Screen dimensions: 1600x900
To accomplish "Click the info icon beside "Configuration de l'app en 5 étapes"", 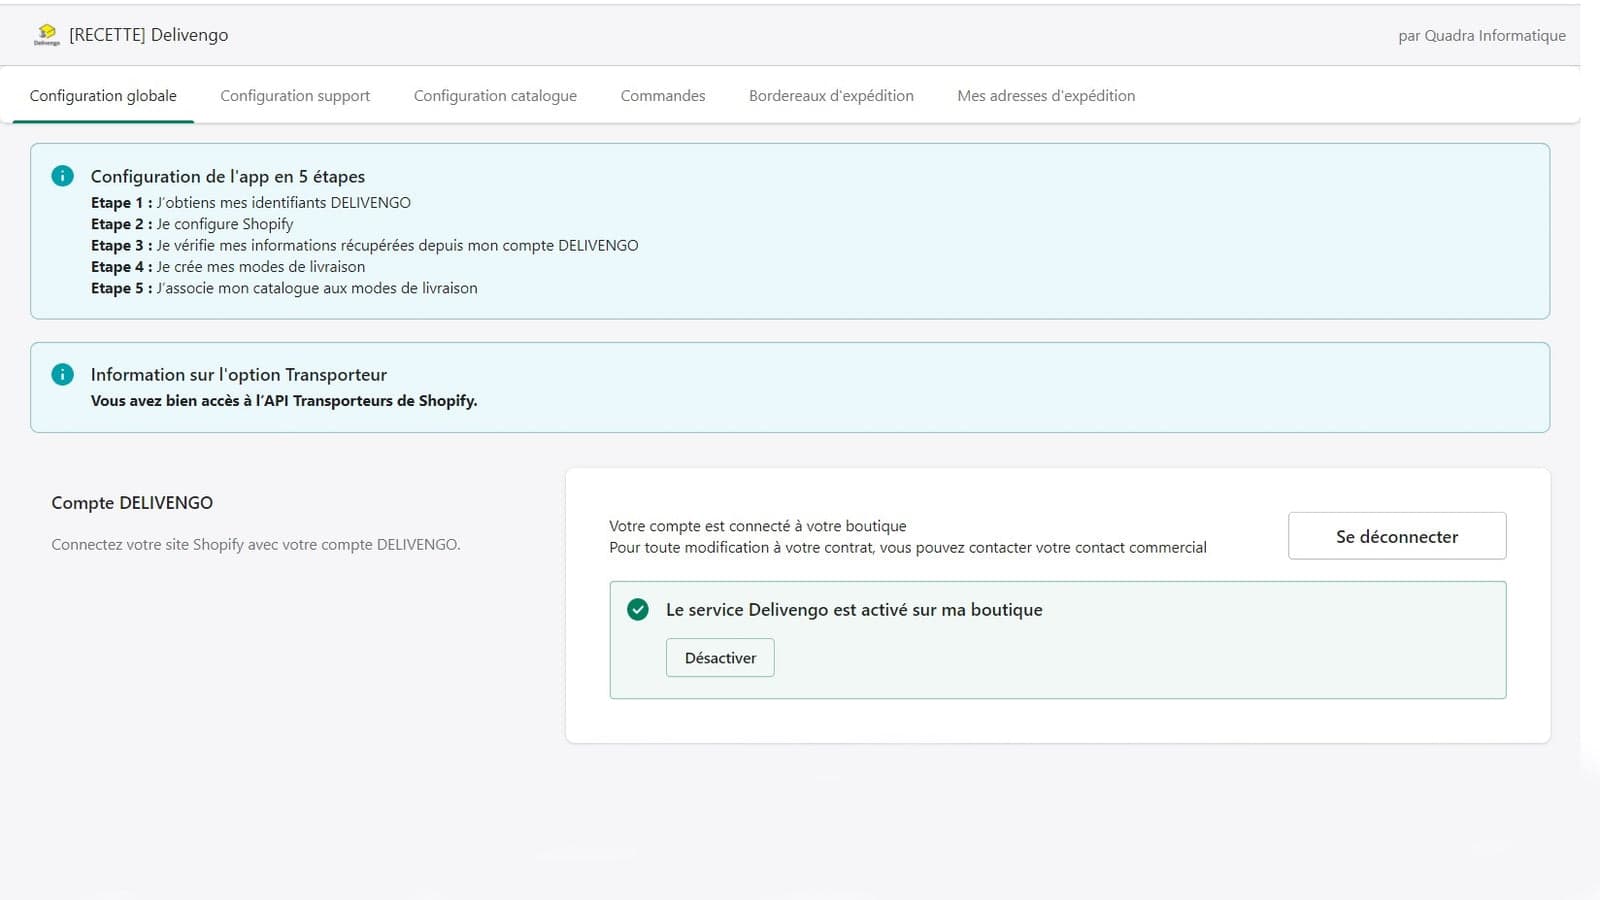I will [63, 176].
